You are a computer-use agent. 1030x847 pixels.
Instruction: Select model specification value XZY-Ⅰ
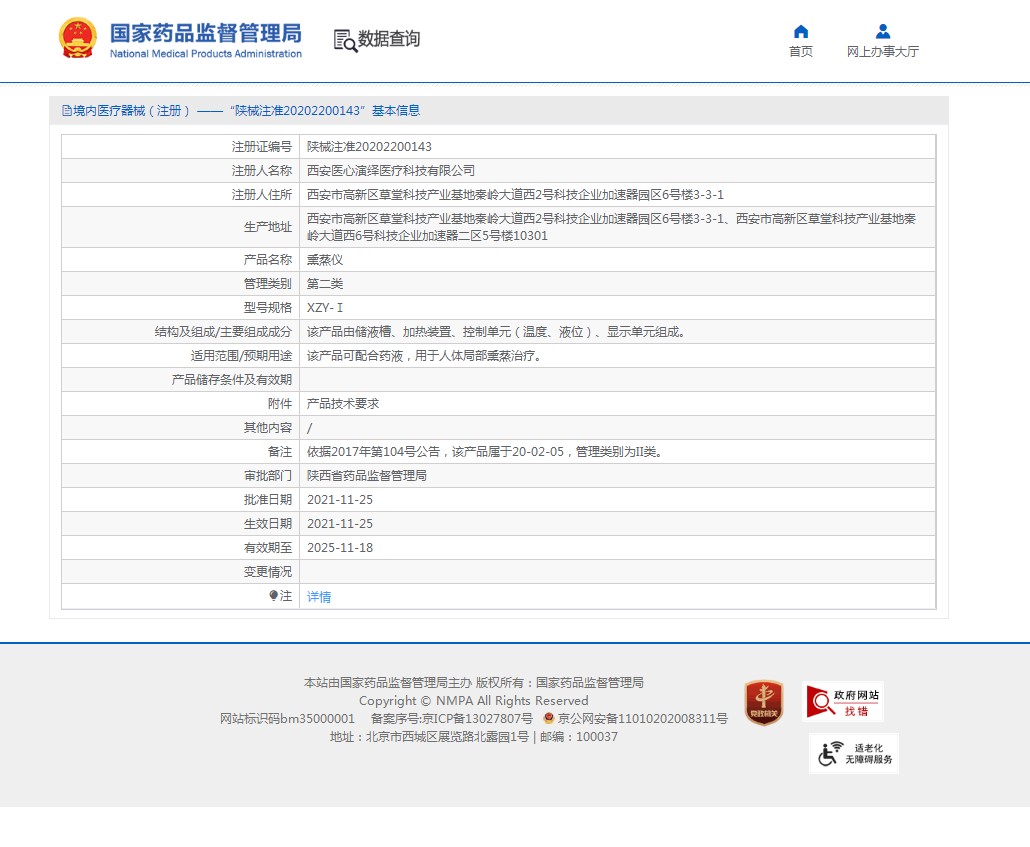tap(325, 308)
